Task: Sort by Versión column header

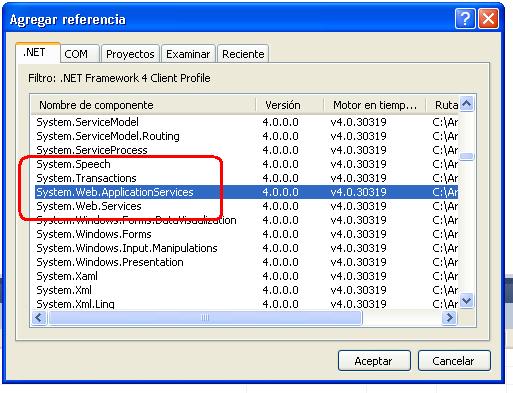Action: (x=289, y=105)
